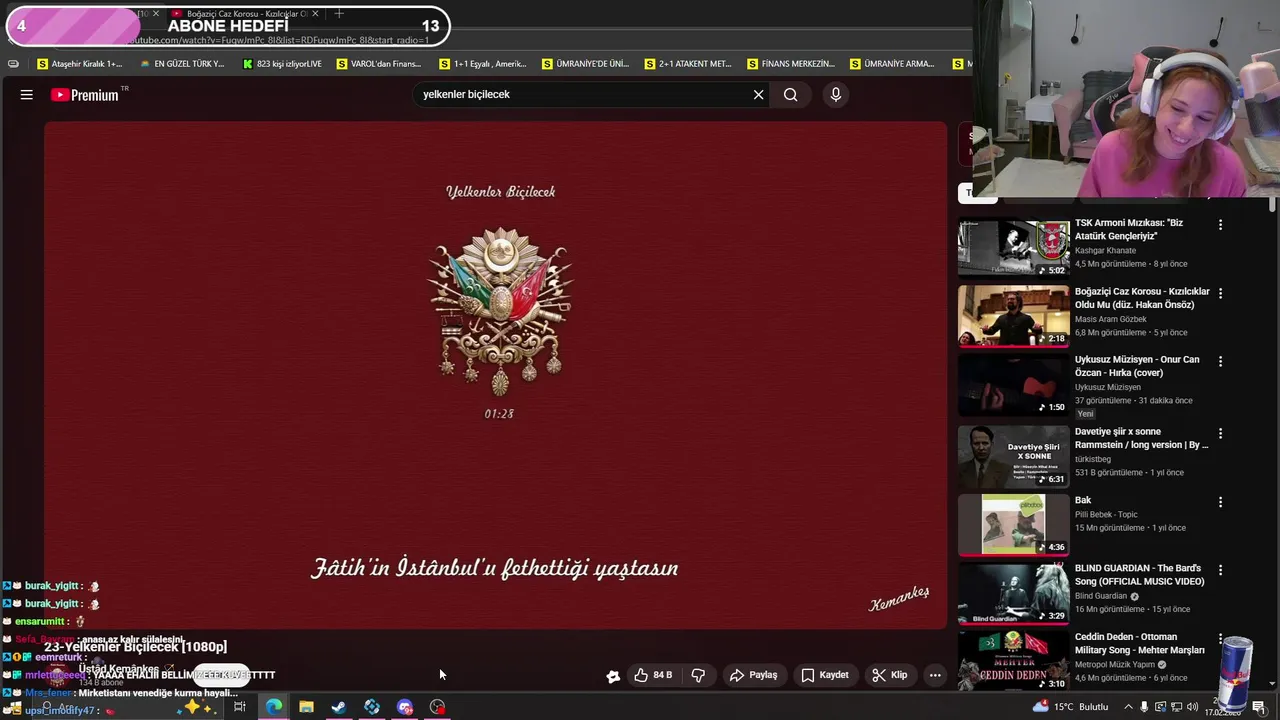
Task: Open a new browser tab with plus
Action: [339, 14]
